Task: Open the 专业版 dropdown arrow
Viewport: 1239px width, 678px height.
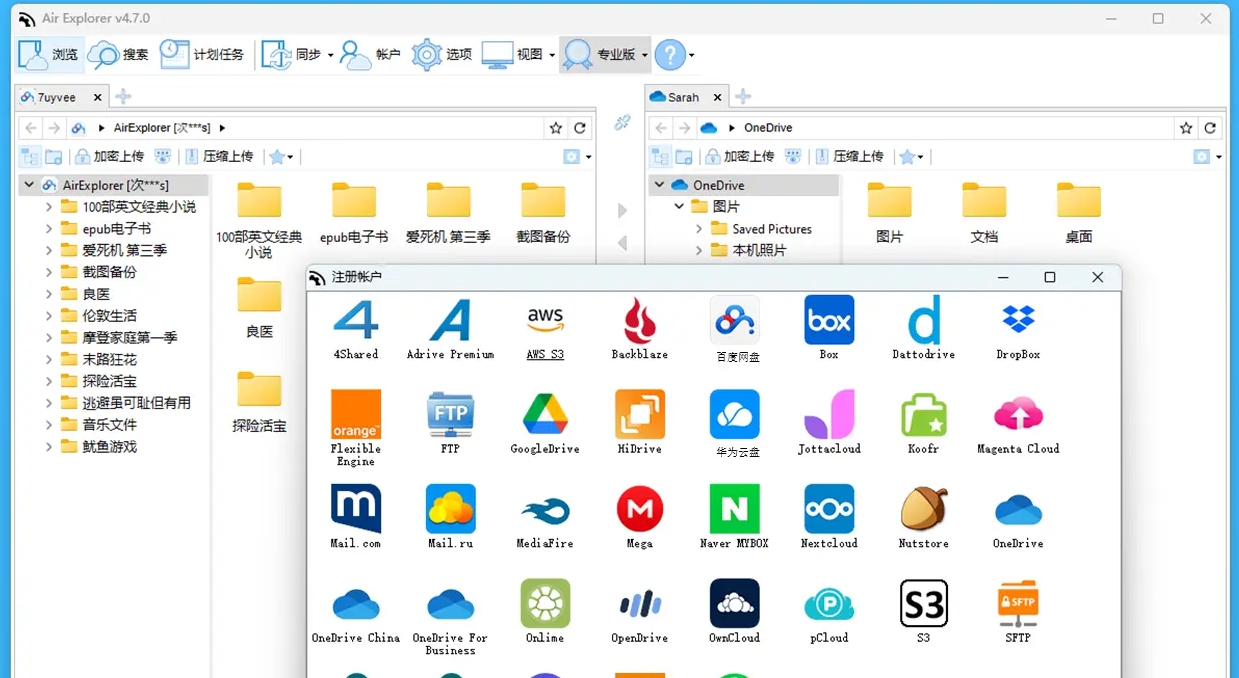Action: coord(645,55)
